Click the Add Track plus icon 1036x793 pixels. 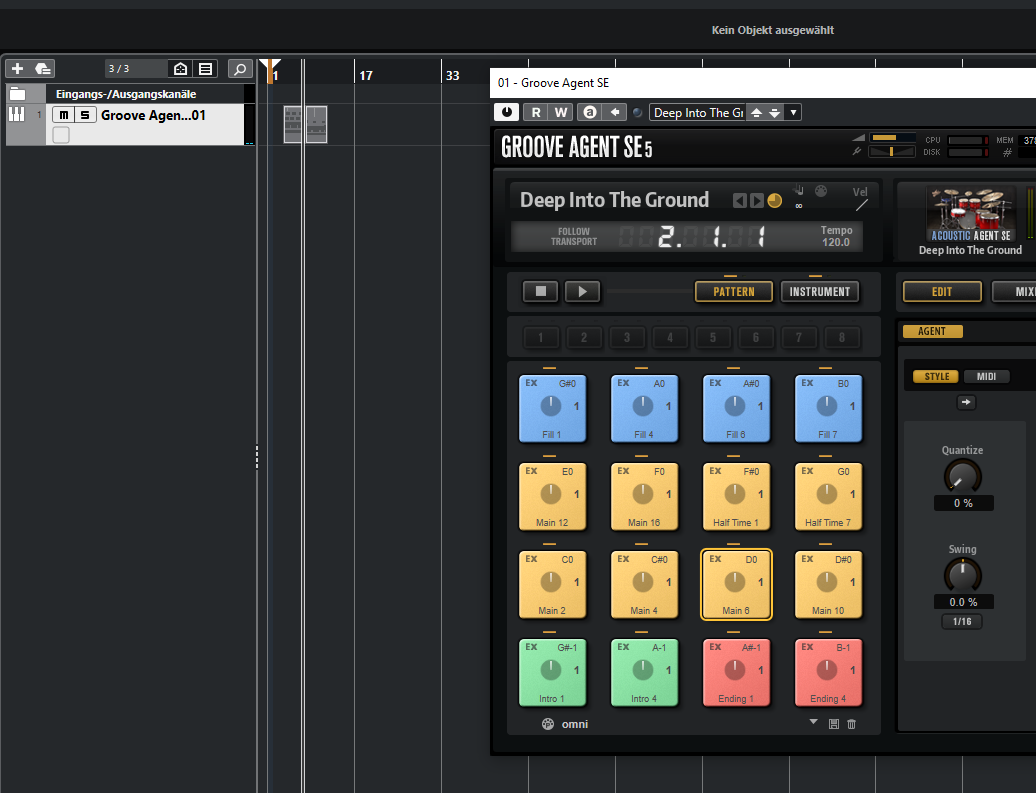[x=17, y=69]
